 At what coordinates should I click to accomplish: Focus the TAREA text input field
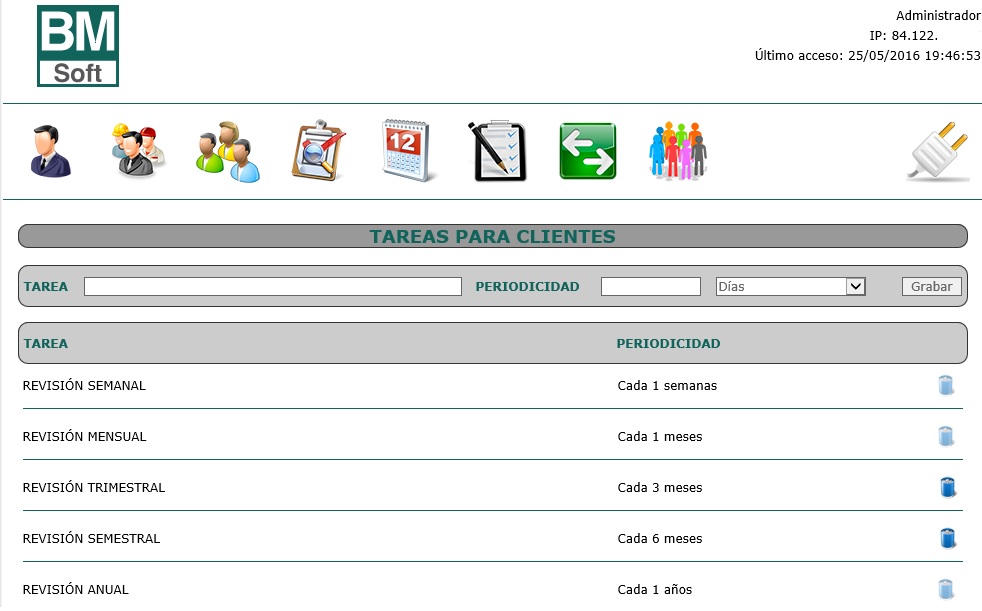pos(272,287)
